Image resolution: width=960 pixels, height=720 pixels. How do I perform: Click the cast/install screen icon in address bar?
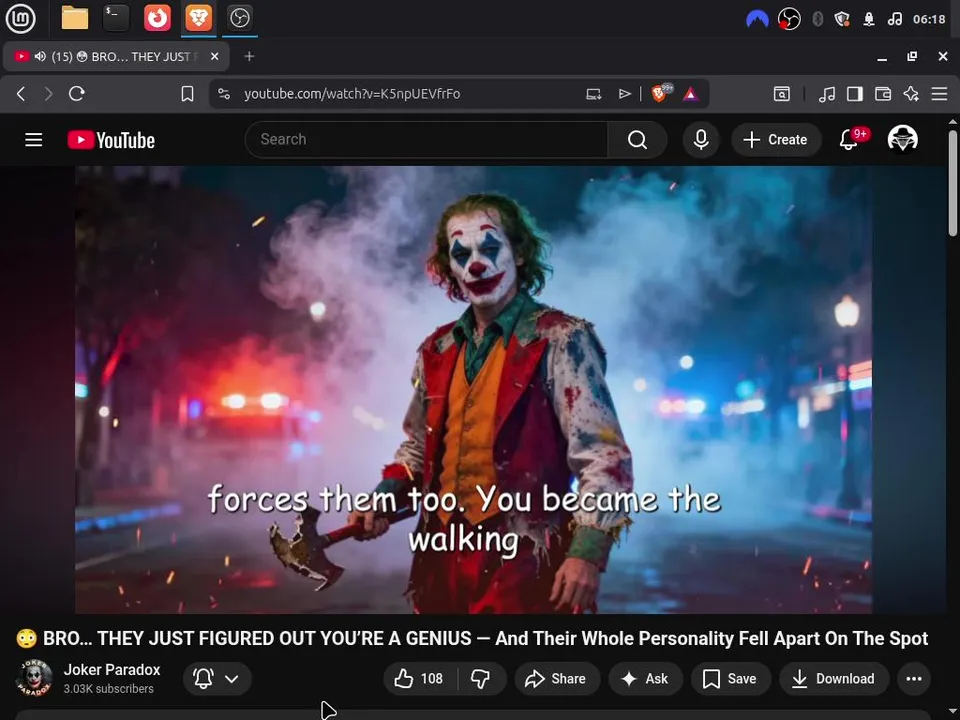click(x=593, y=94)
